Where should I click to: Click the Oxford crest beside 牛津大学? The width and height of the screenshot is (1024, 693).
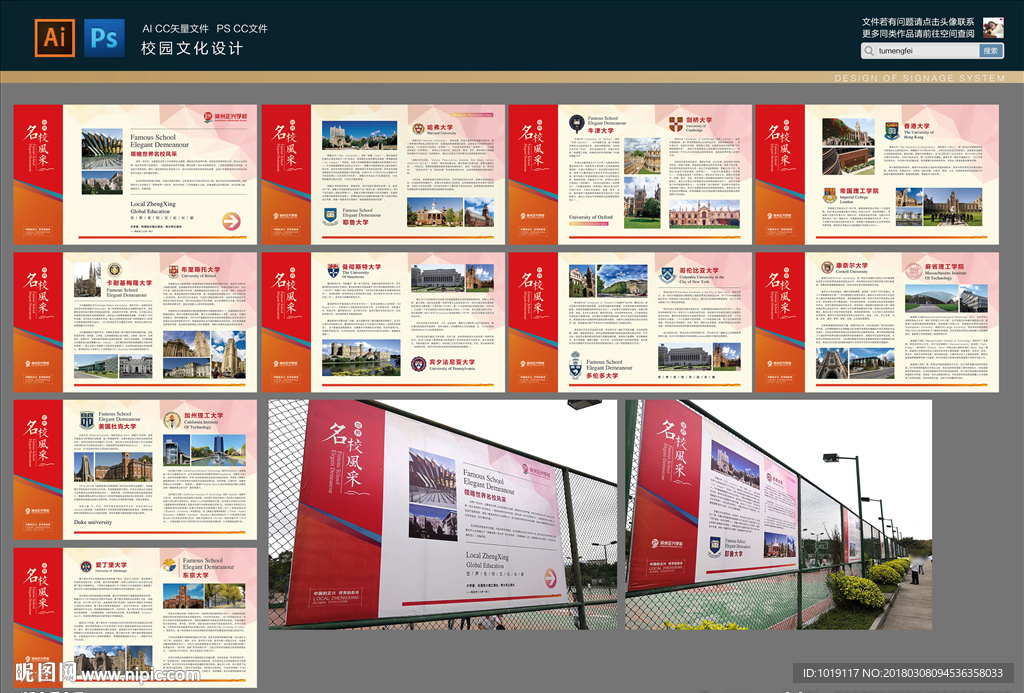(576, 123)
